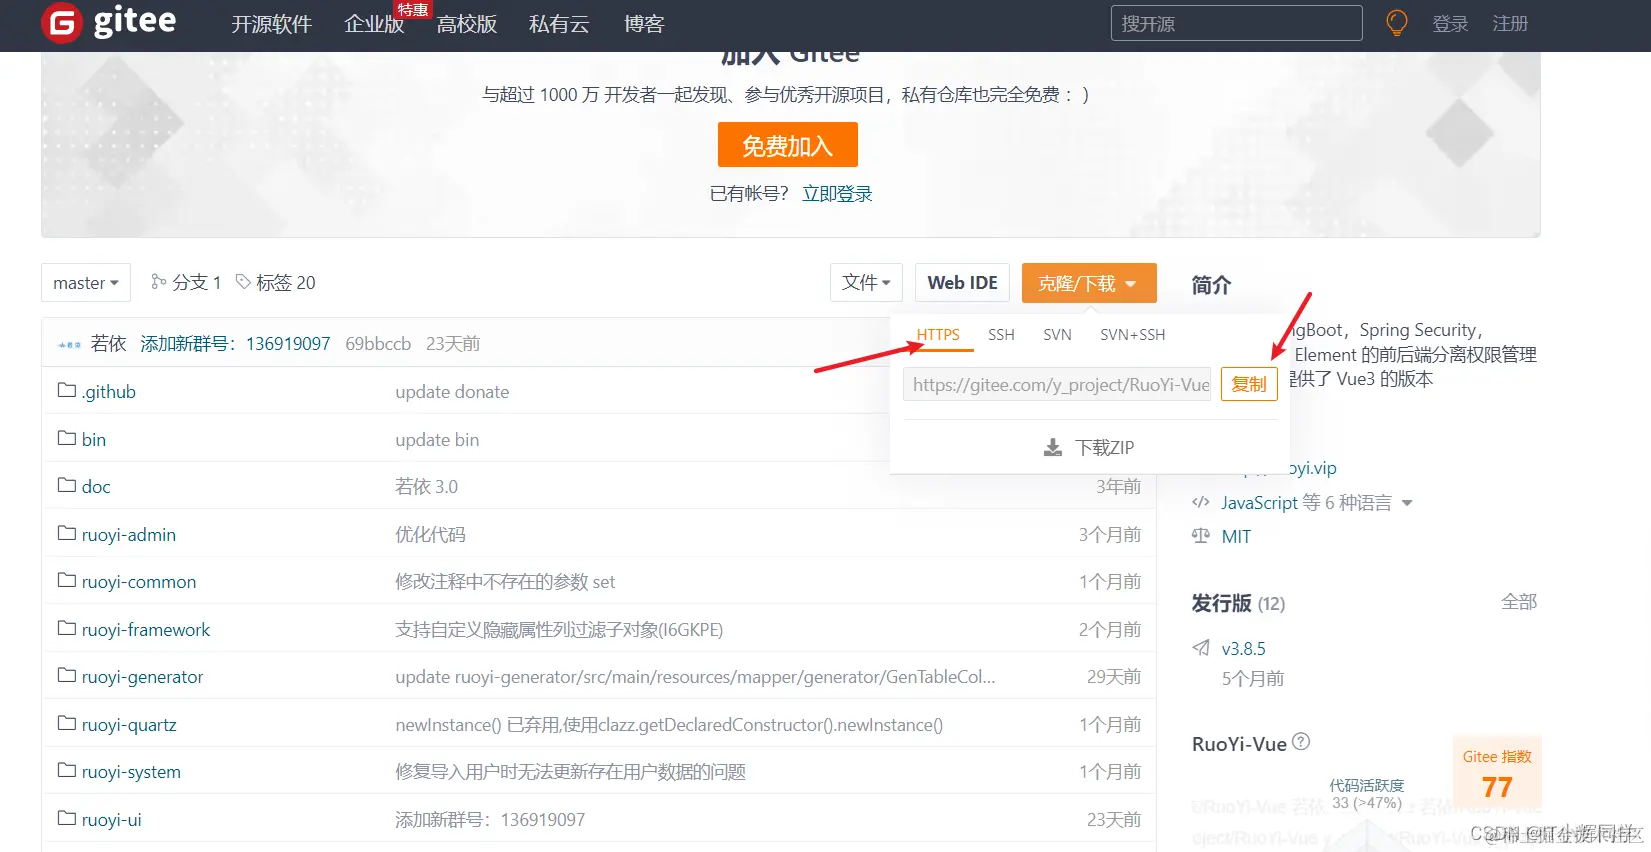
Task: Click the 复制 copy button
Action: (x=1249, y=384)
